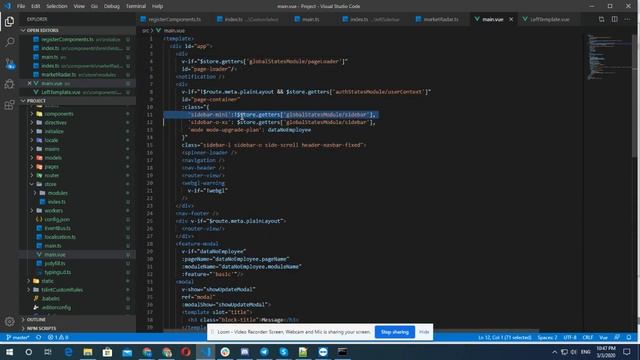Expand the workers folder
This screenshot has height=360, width=640.
[x=53, y=211]
